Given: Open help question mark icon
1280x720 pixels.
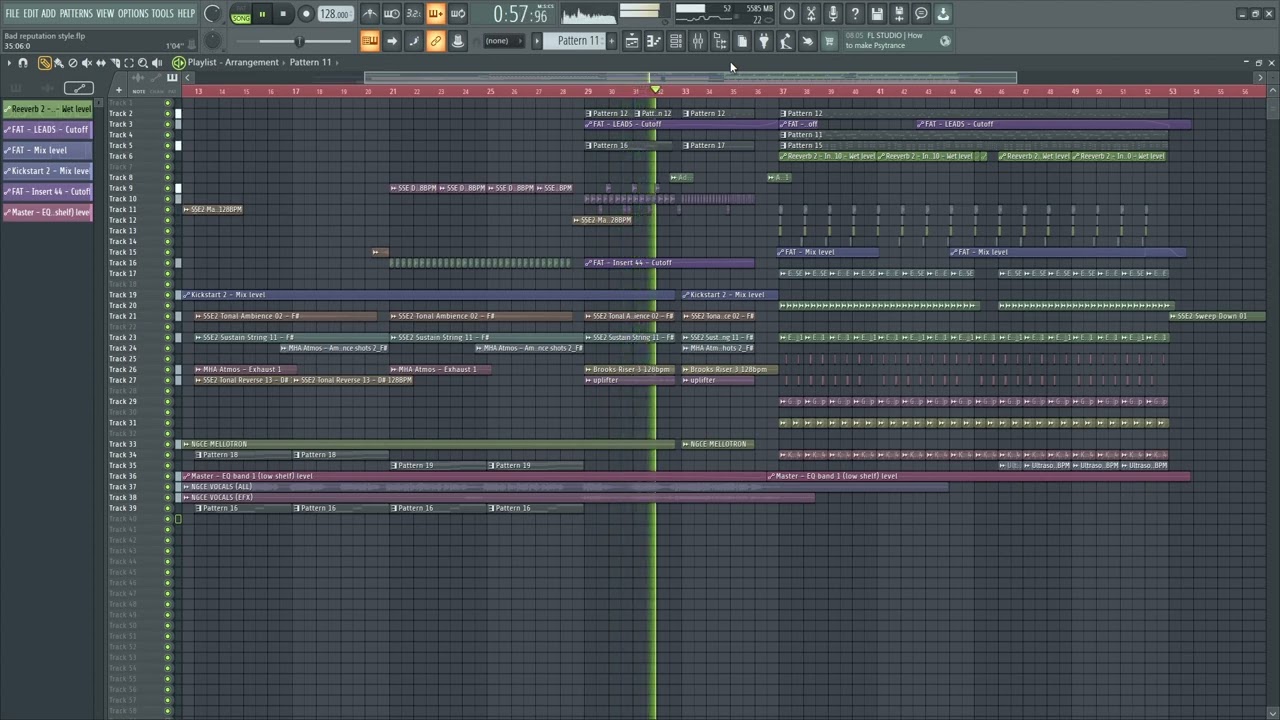Looking at the screenshot, I should [x=856, y=14].
